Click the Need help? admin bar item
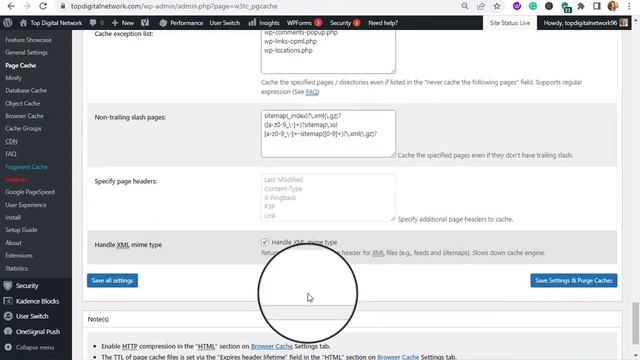 [x=383, y=23]
